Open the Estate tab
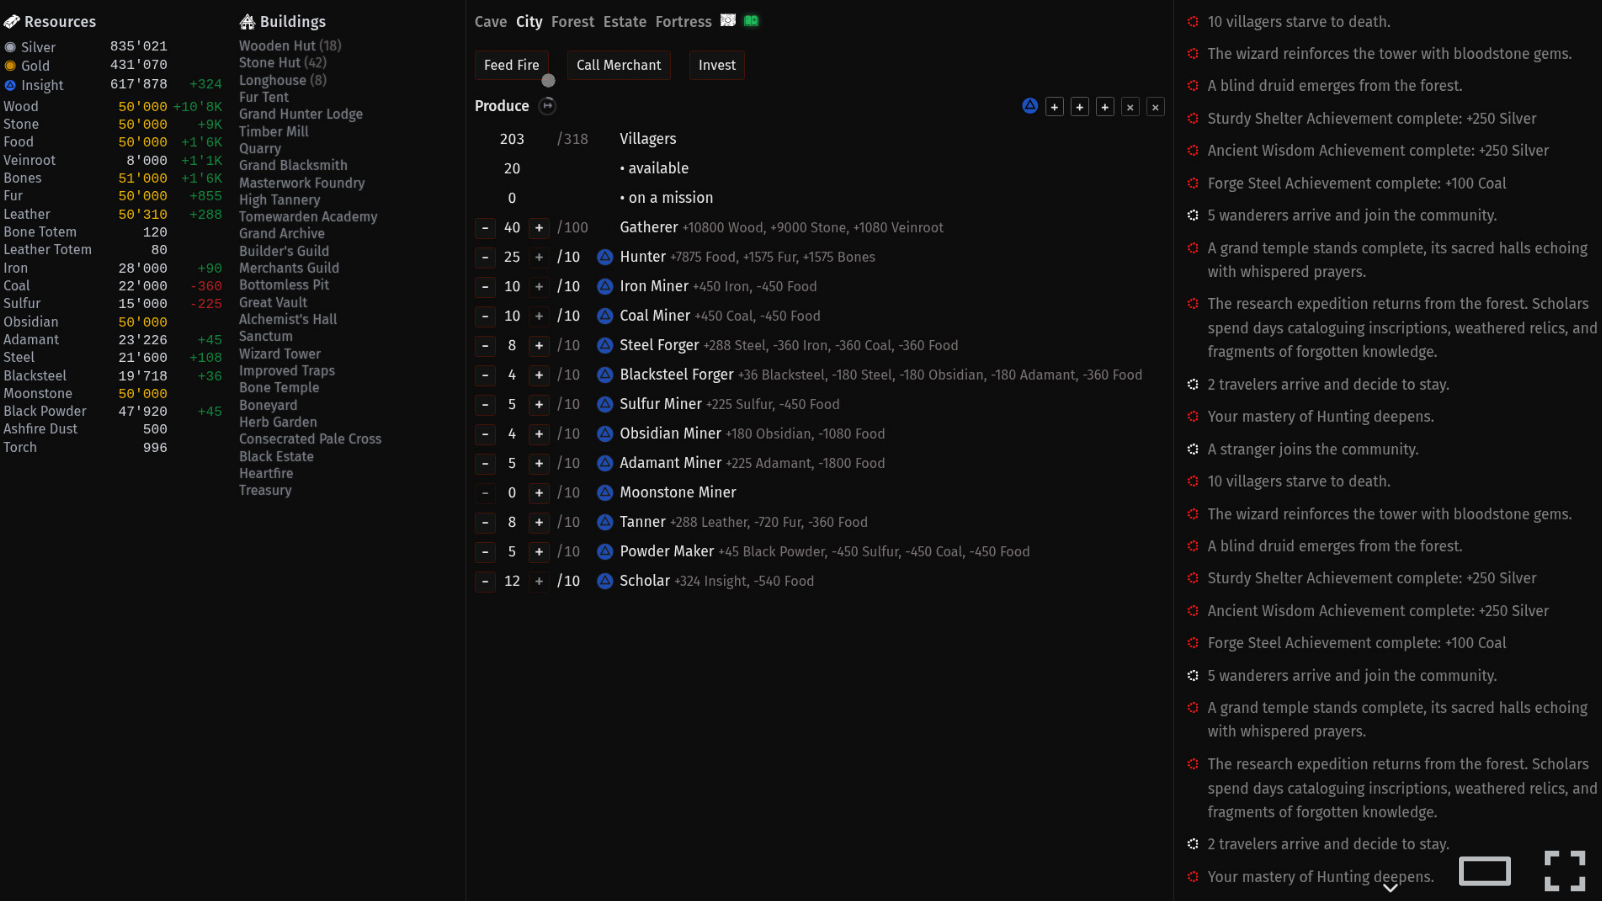 click(x=624, y=22)
